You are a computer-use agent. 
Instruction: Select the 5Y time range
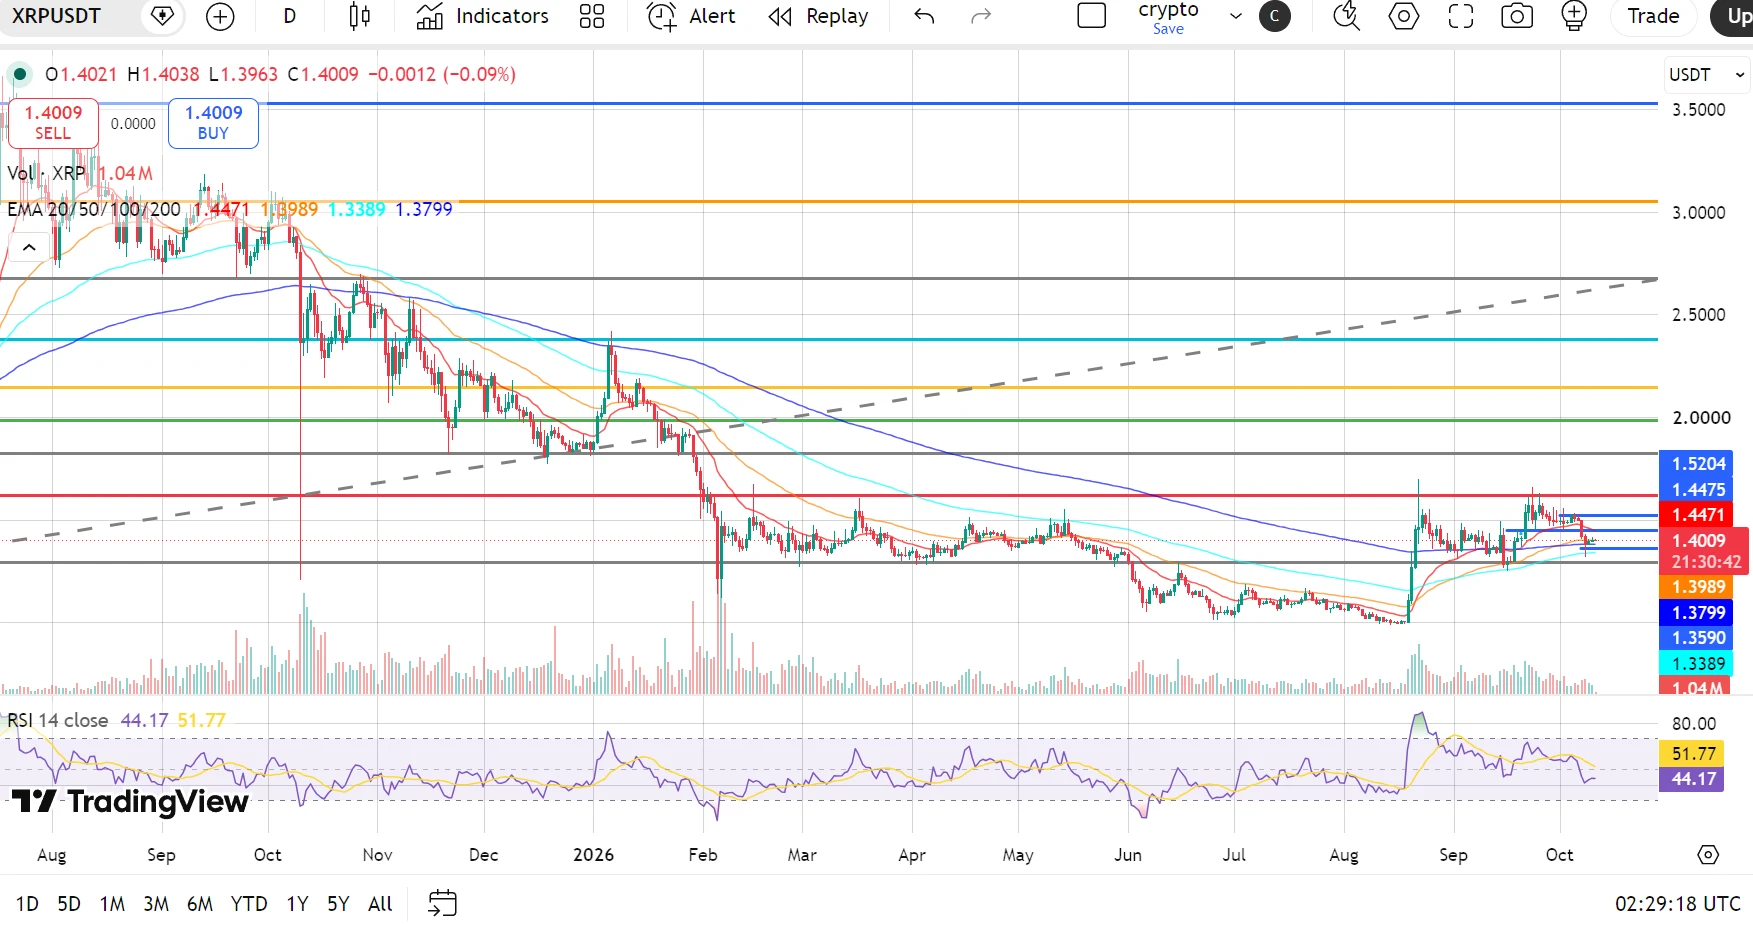click(x=338, y=904)
